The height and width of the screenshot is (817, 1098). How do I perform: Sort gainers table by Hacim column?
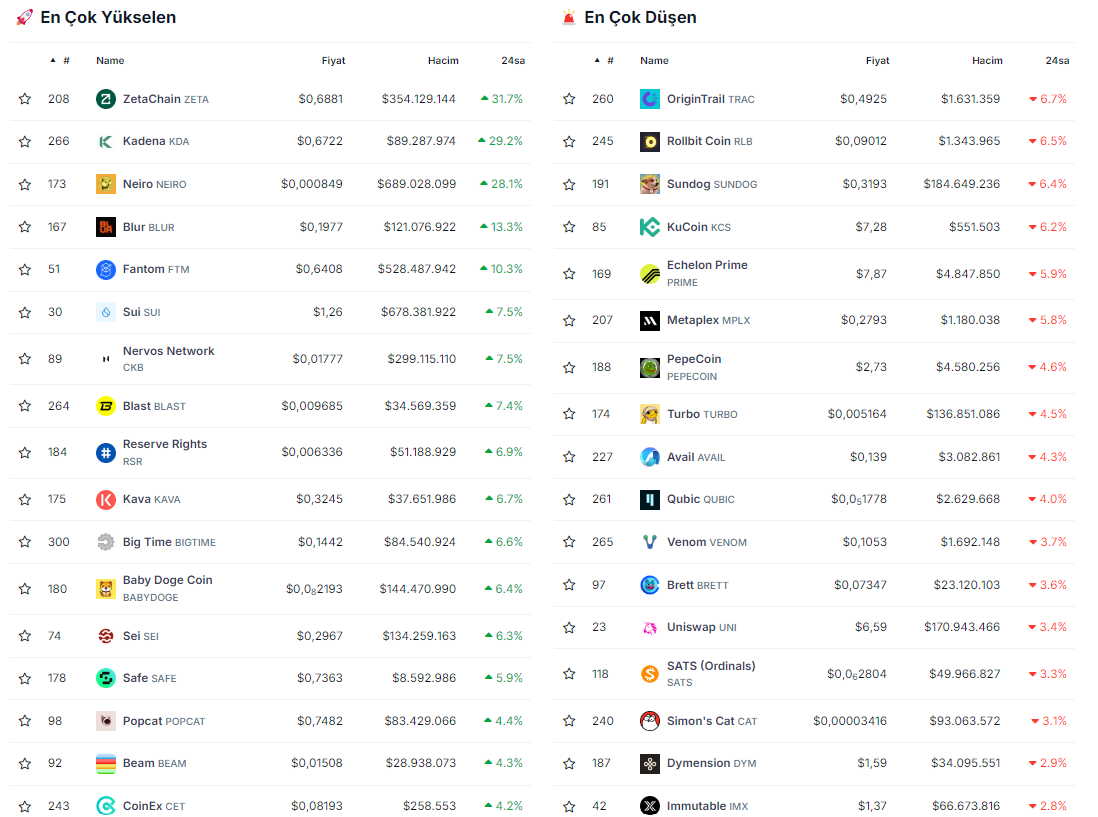[x=443, y=61]
